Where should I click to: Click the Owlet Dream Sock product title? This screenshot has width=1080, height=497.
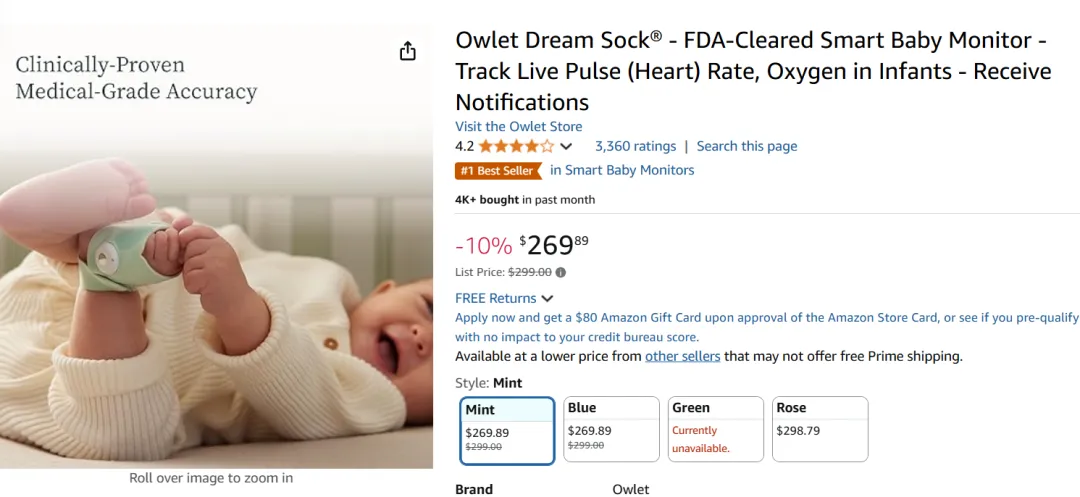click(x=754, y=72)
